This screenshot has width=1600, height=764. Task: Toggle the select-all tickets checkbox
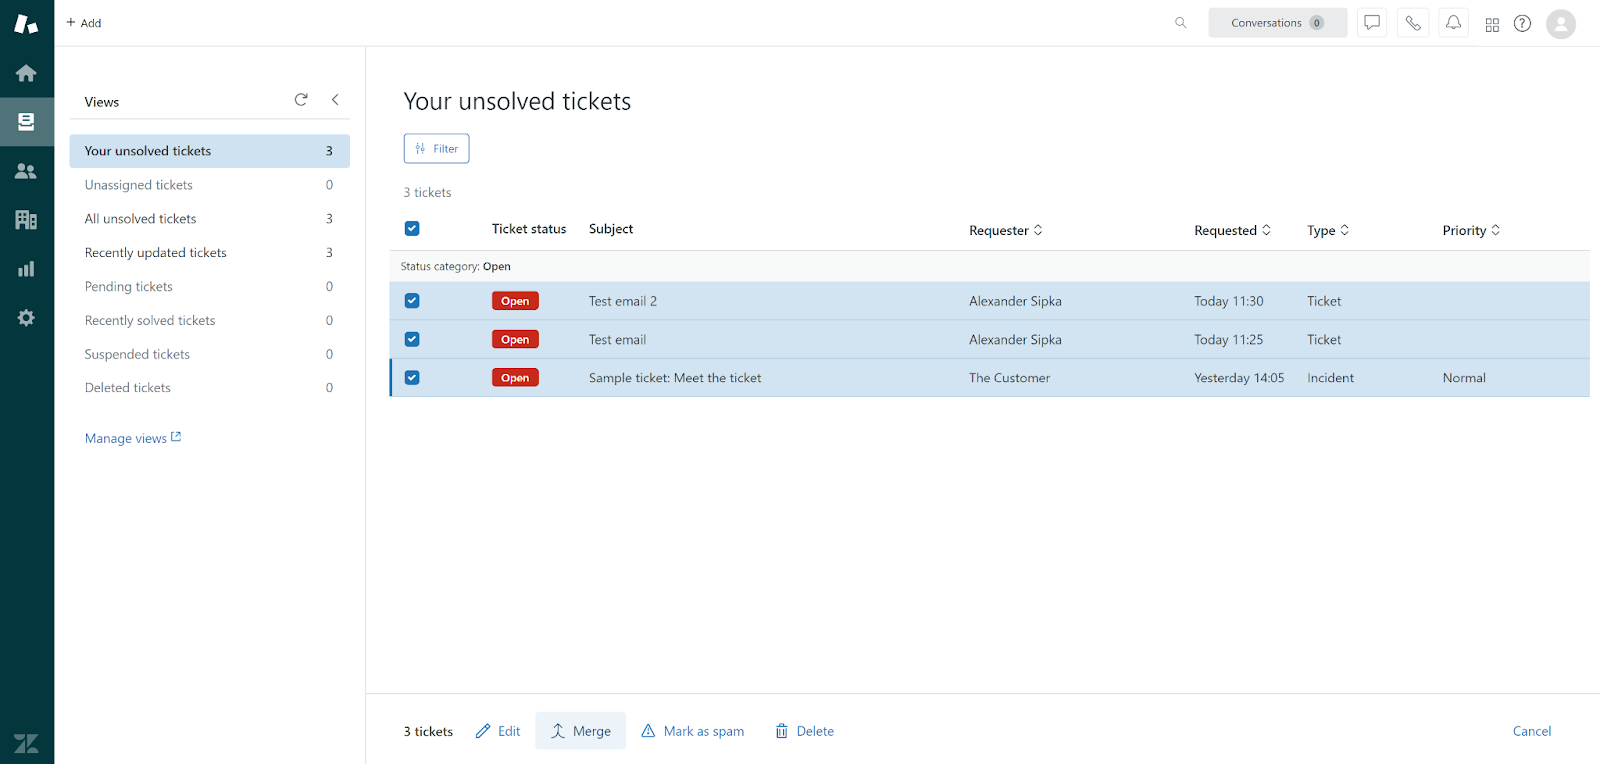click(x=412, y=229)
